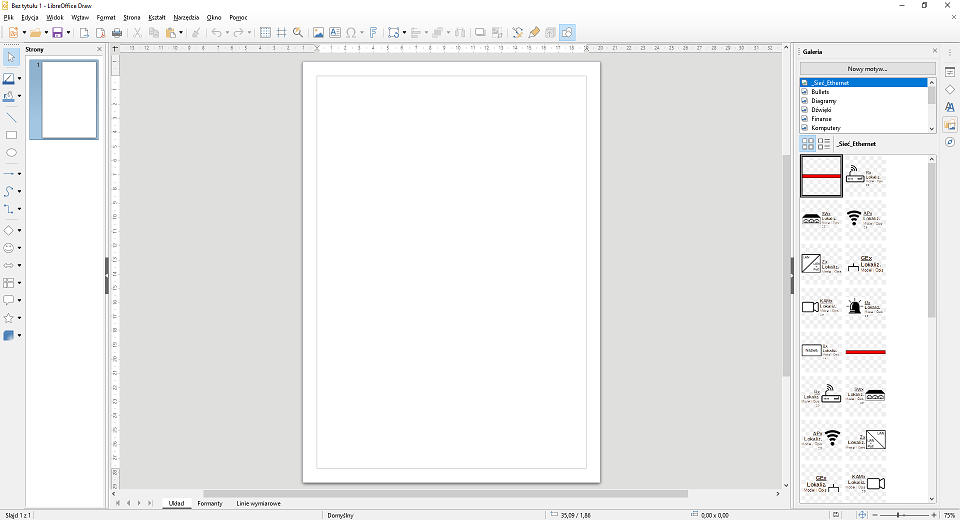The image size is (960, 520).
Task: Toggle helplines while moving
Action: coord(282,33)
